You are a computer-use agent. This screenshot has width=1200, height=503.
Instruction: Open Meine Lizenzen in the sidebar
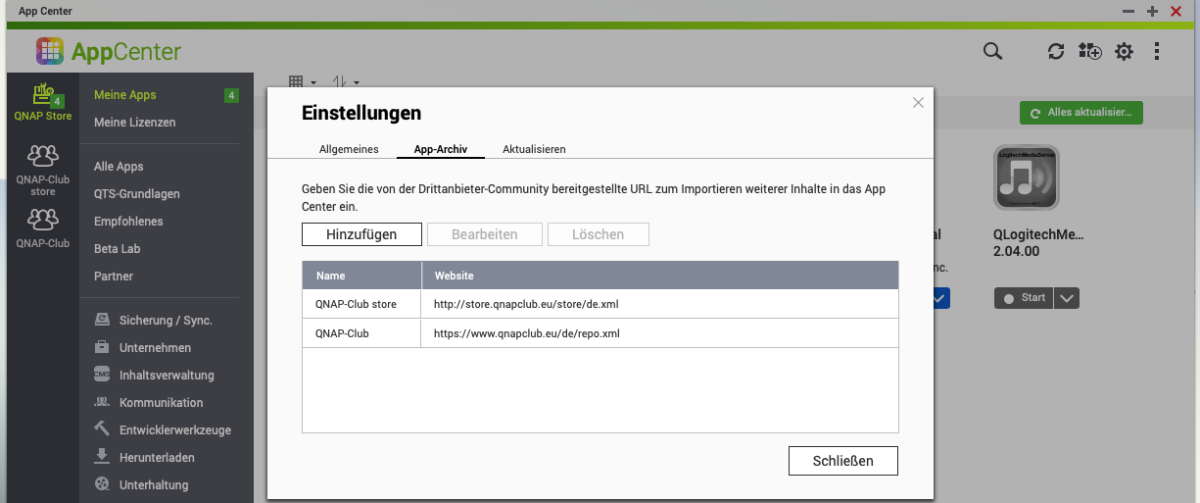(134, 122)
